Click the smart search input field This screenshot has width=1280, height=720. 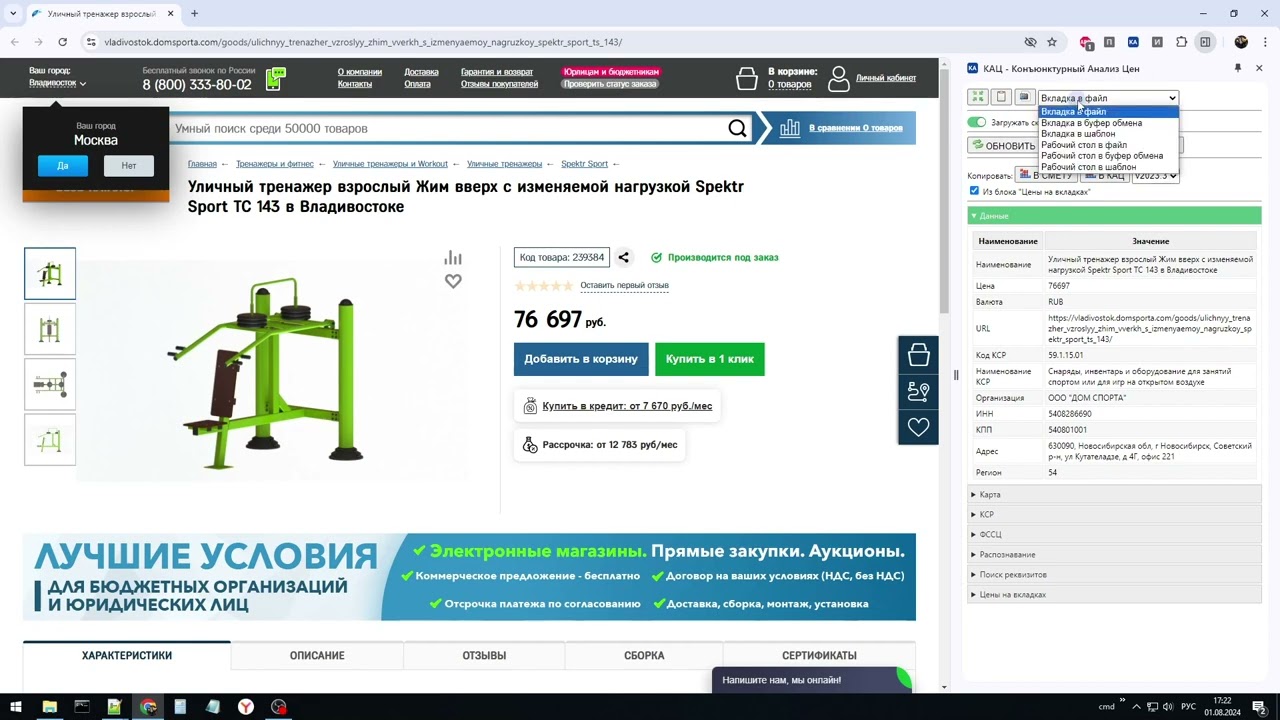click(x=447, y=128)
